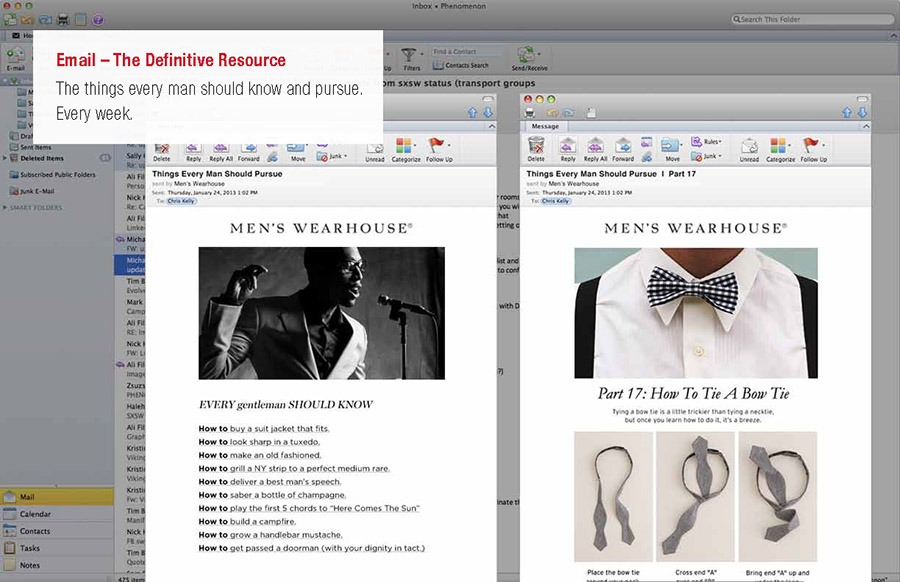The width and height of the screenshot is (900, 582).
Task: Click the Follow Up flag in the left message window
Action: [x=436, y=145]
